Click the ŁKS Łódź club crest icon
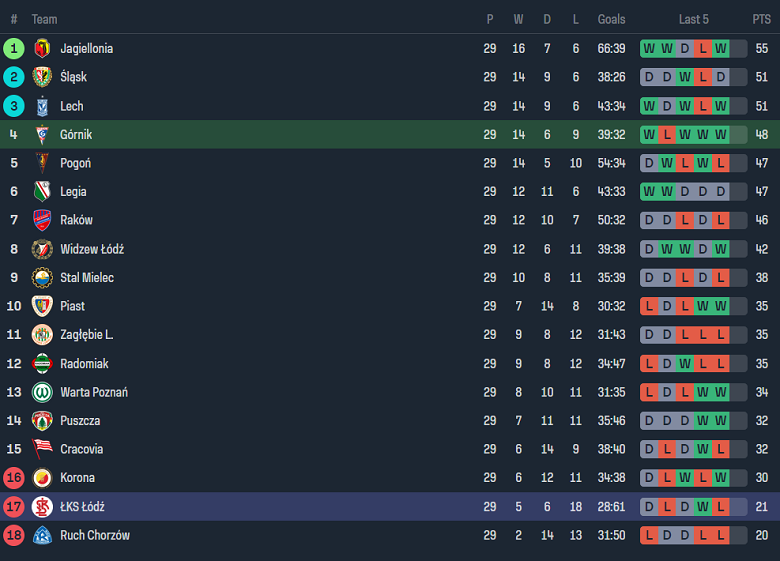The width and height of the screenshot is (780, 561). click(42, 507)
